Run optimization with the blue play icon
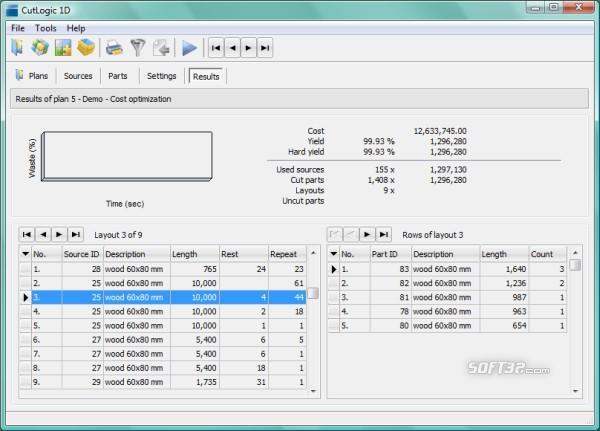 pyautogui.click(x=189, y=48)
